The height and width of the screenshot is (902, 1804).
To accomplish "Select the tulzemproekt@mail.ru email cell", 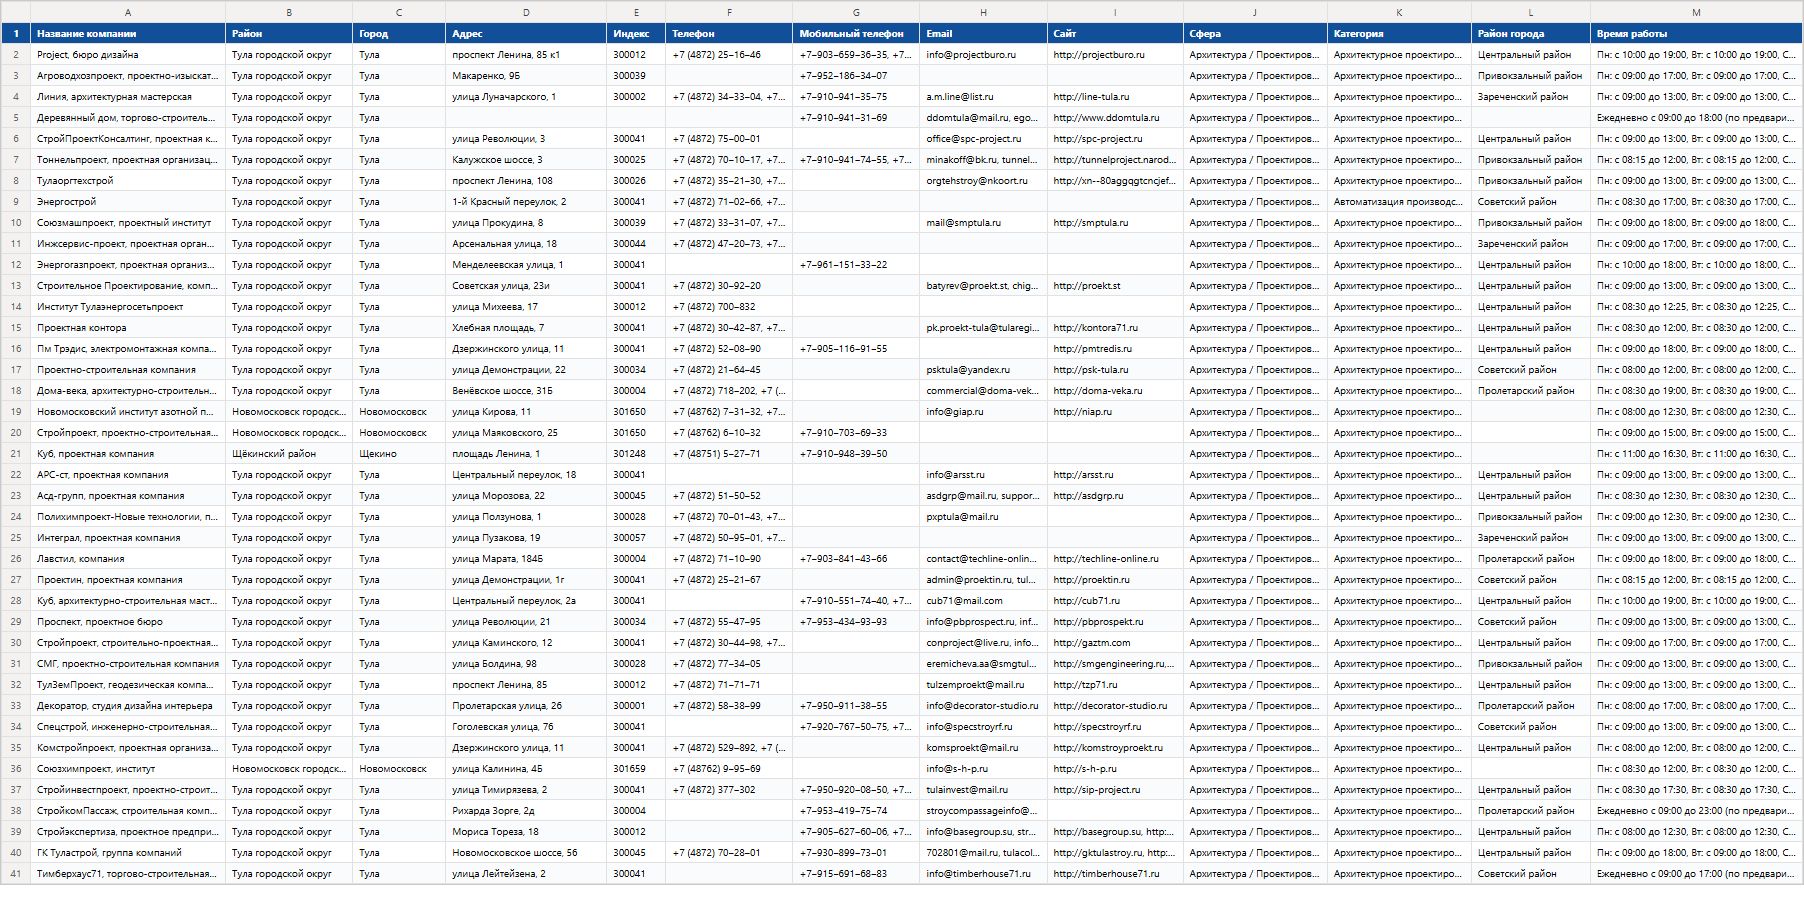I will (983, 685).
